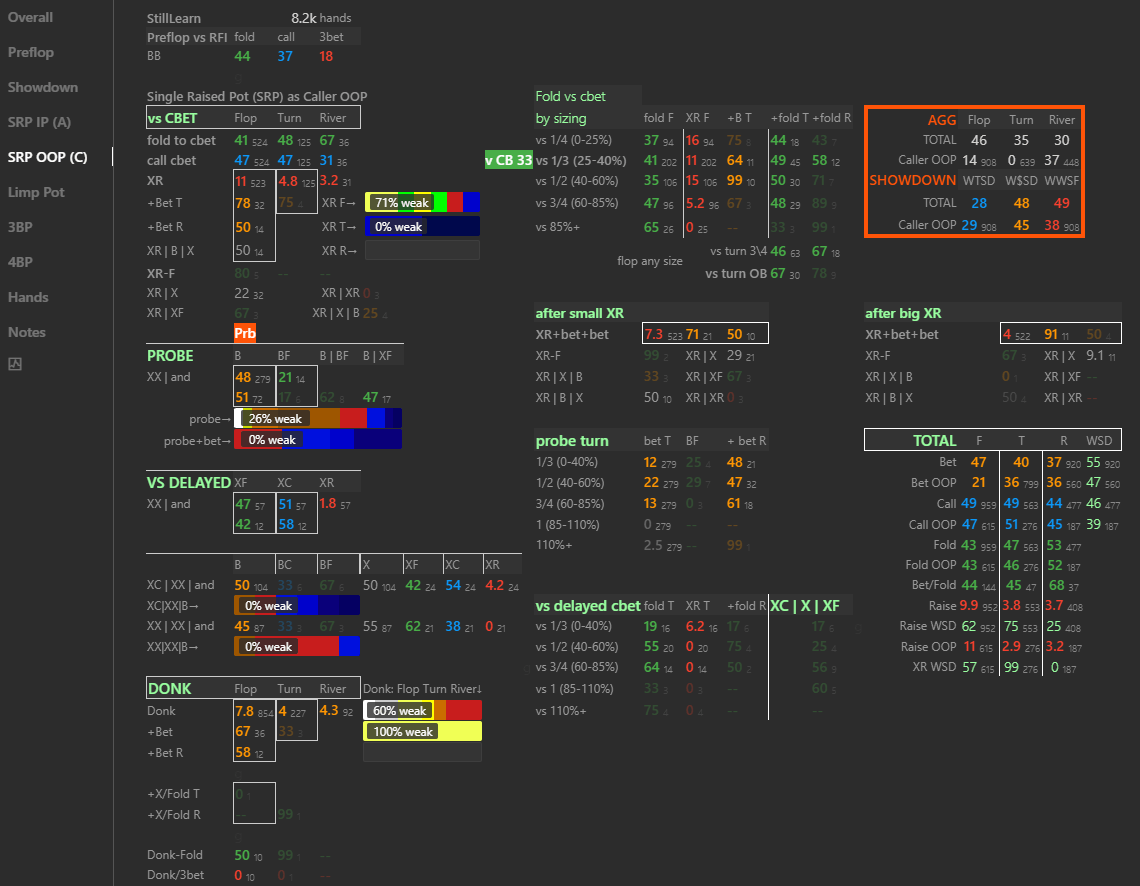Click the chart icon below Notes in sidebar
The width and height of the screenshot is (1140, 886).
tap(15, 364)
